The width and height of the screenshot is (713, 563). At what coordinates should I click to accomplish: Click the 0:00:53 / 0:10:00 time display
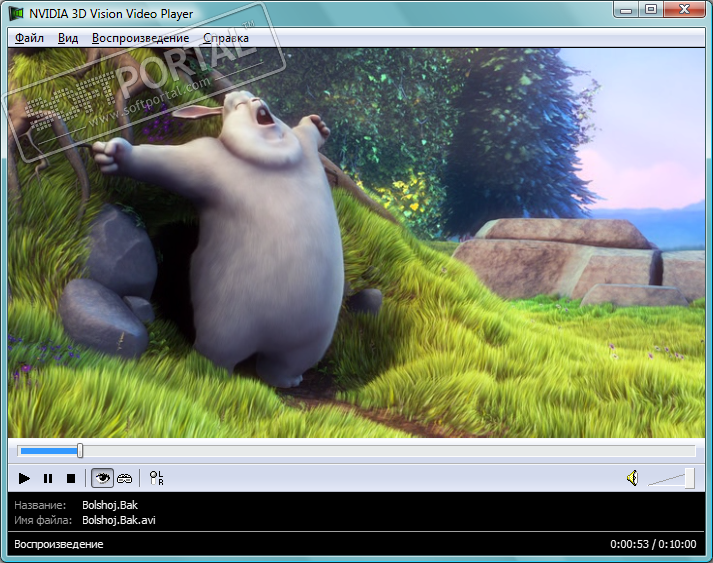[653, 544]
